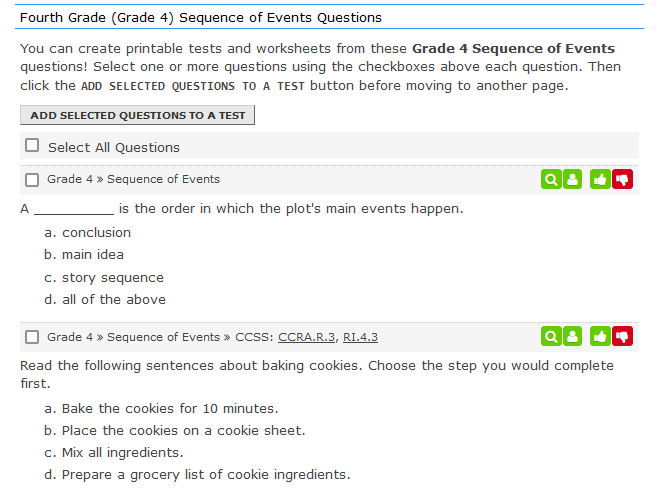This screenshot has height=497, width=657.
Task: Click the Fourth Grade Sequence of Events heading
Action: click(x=201, y=18)
